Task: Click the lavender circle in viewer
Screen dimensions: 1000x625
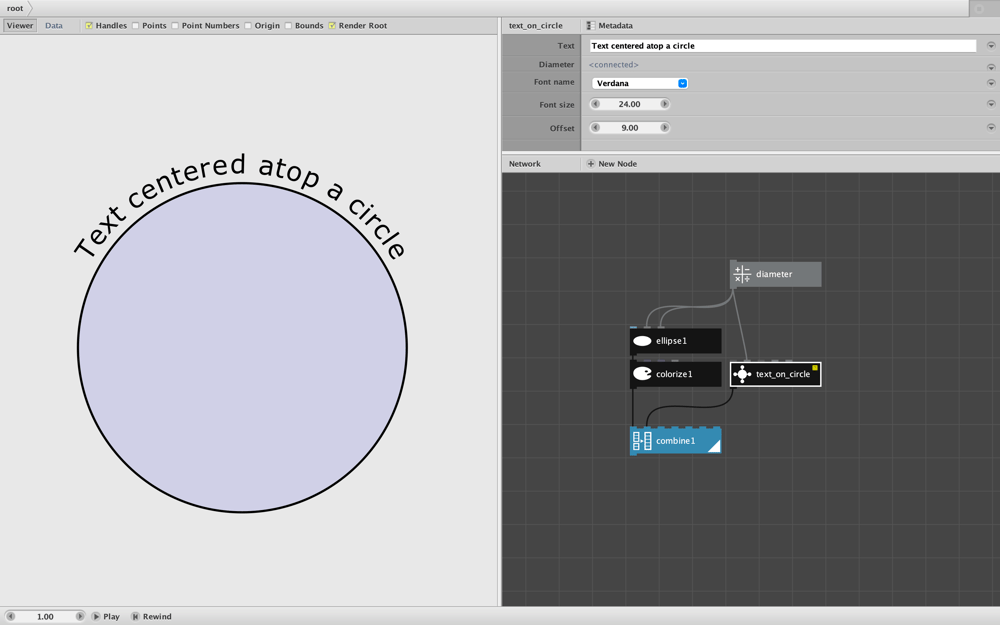Action: pyautogui.click(x=242, y=348)
